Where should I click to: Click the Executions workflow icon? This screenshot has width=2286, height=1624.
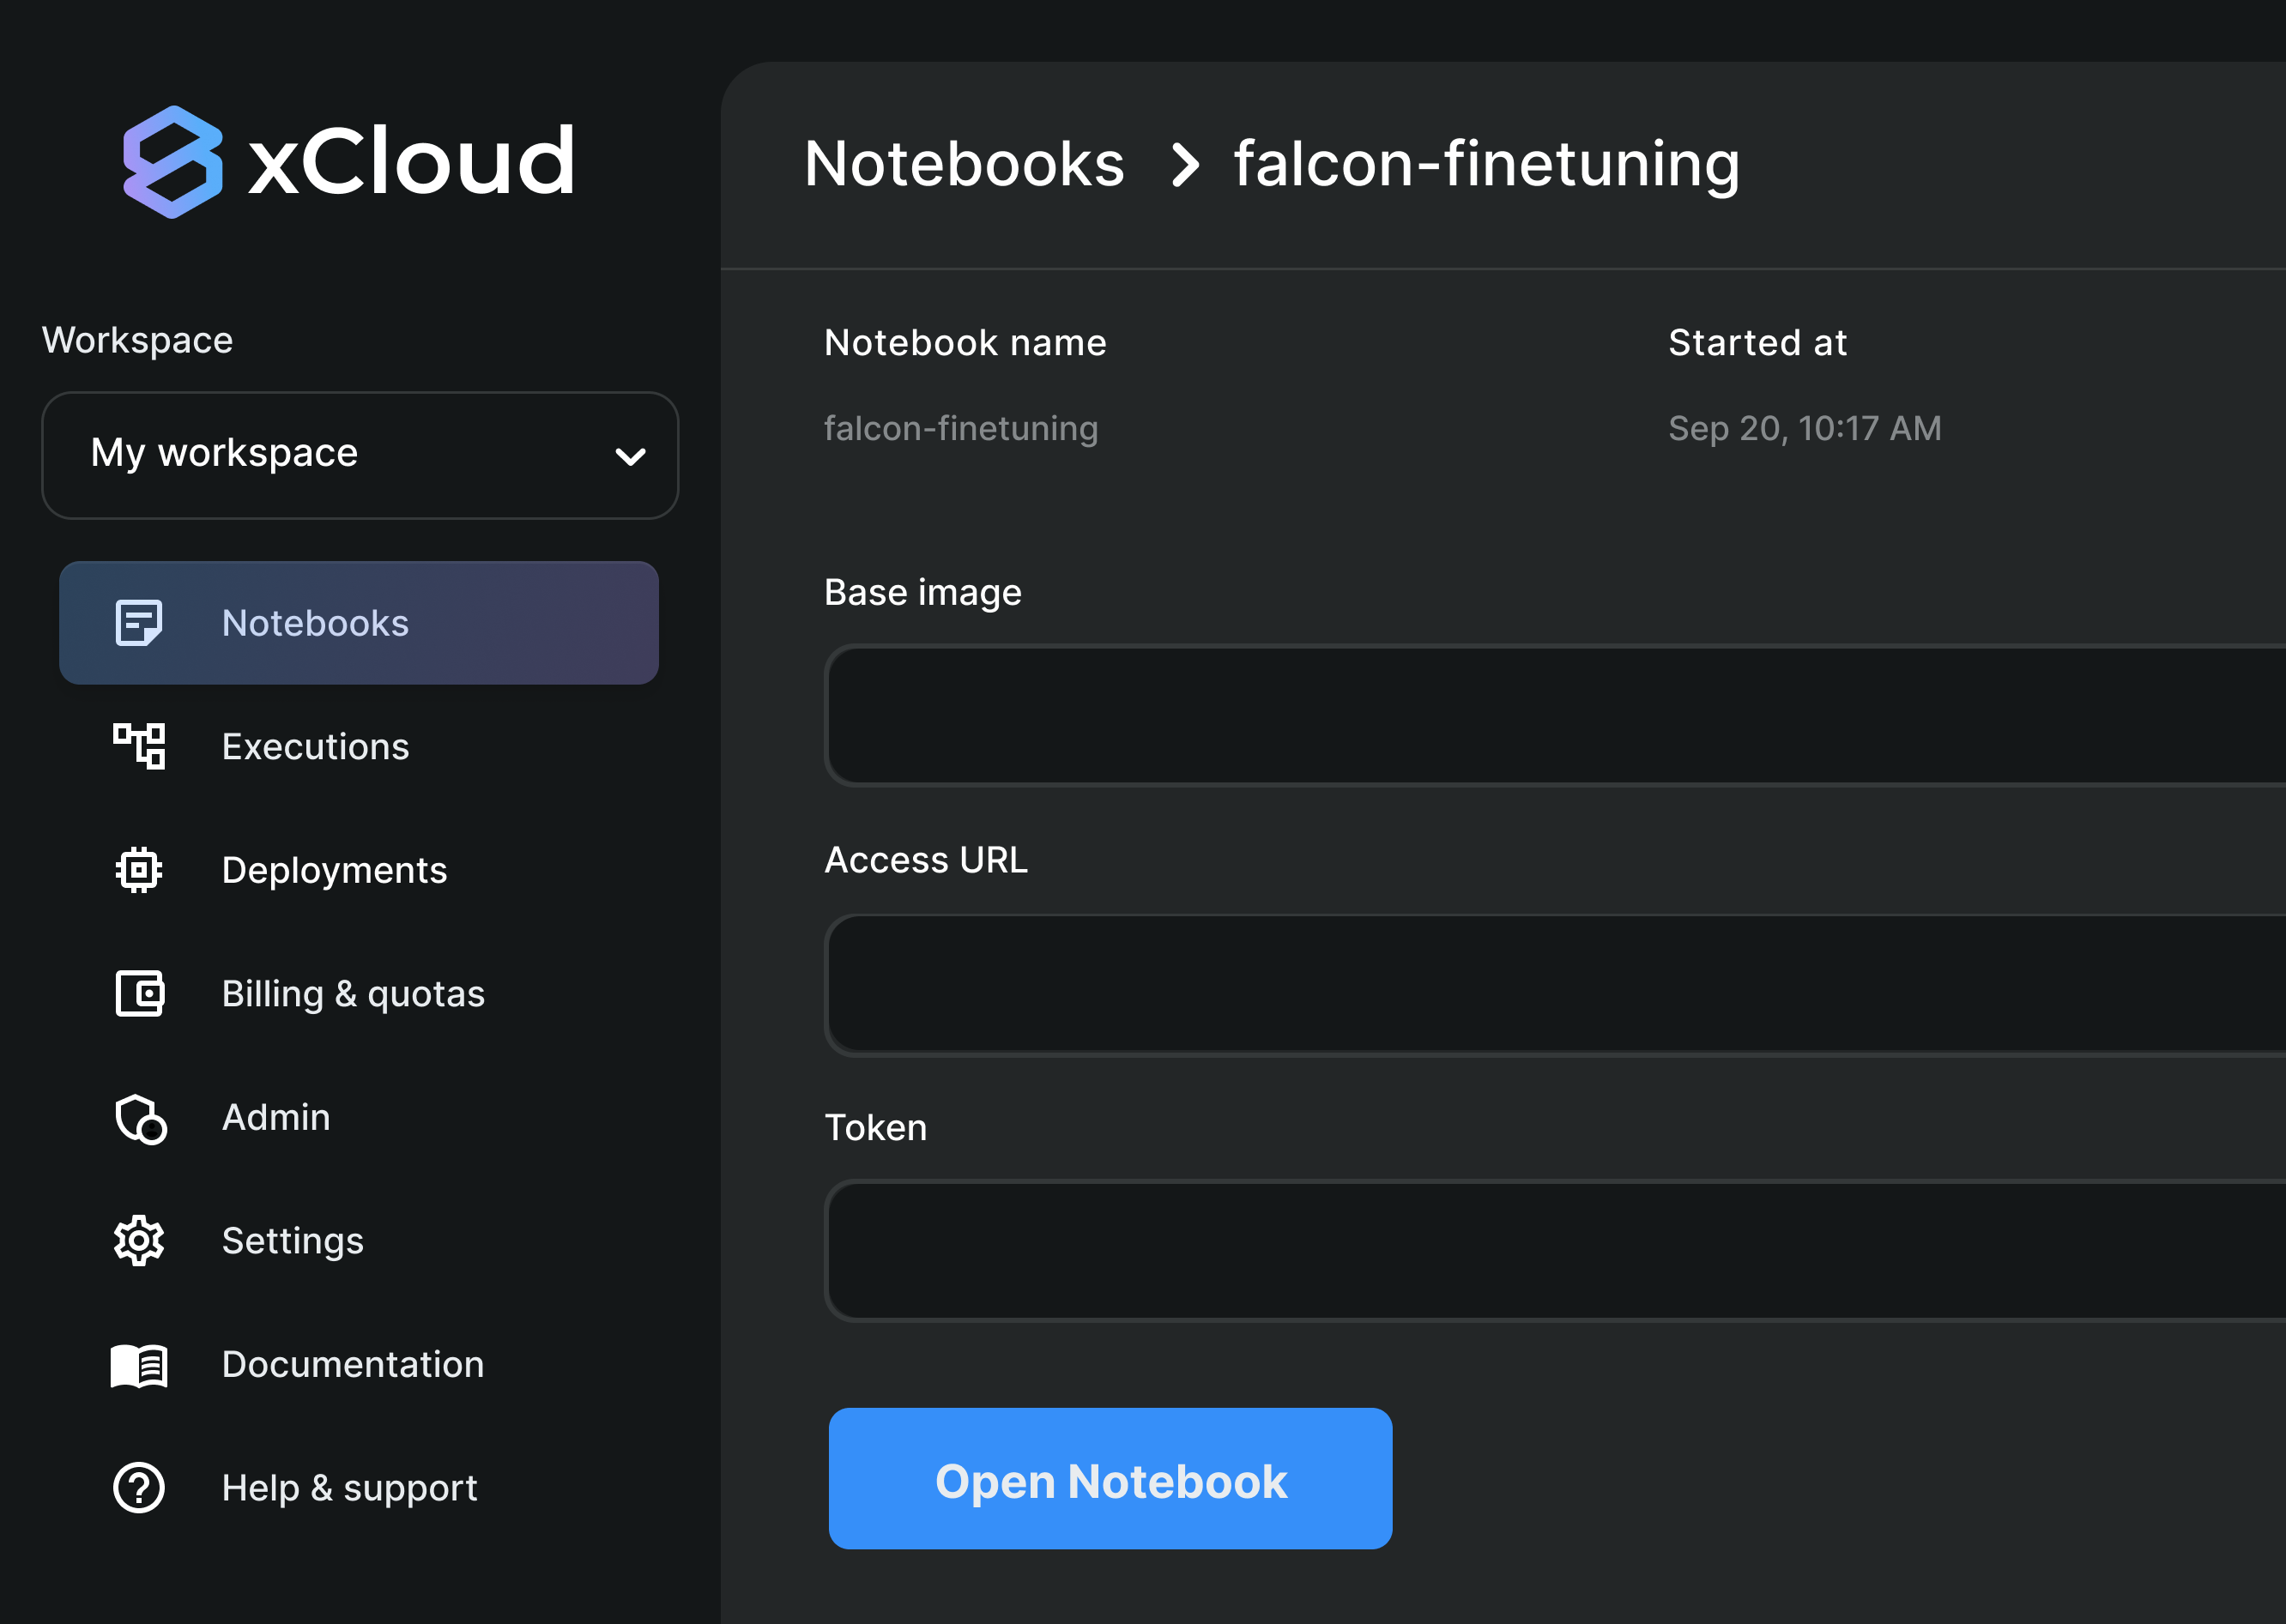(138, 746)
